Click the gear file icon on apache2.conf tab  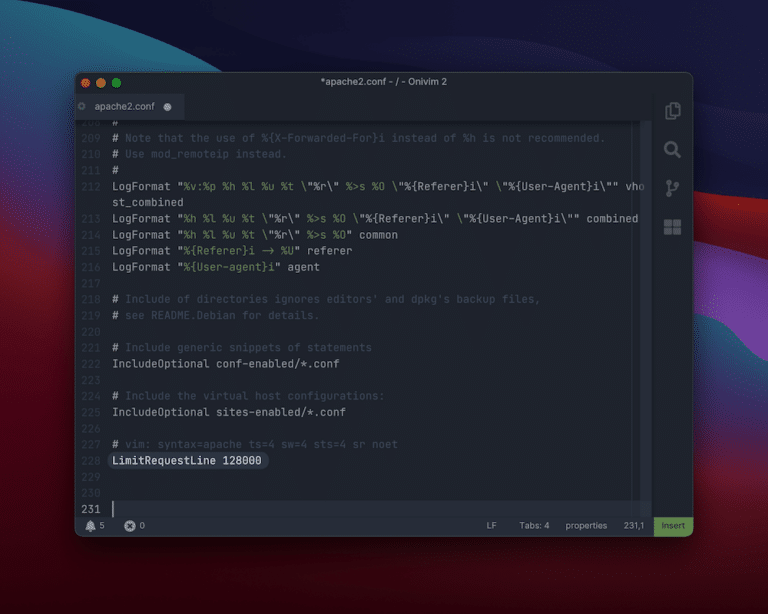point(82,106)
